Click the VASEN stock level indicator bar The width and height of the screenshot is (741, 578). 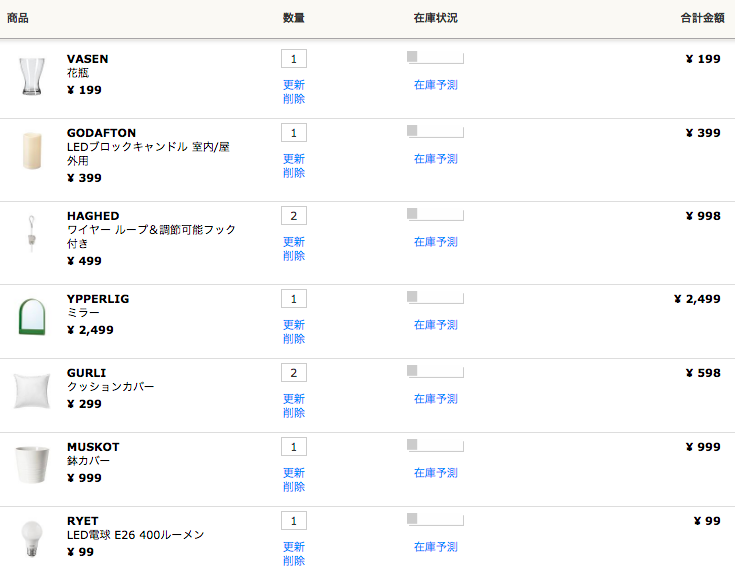click(x=435, y=58)
